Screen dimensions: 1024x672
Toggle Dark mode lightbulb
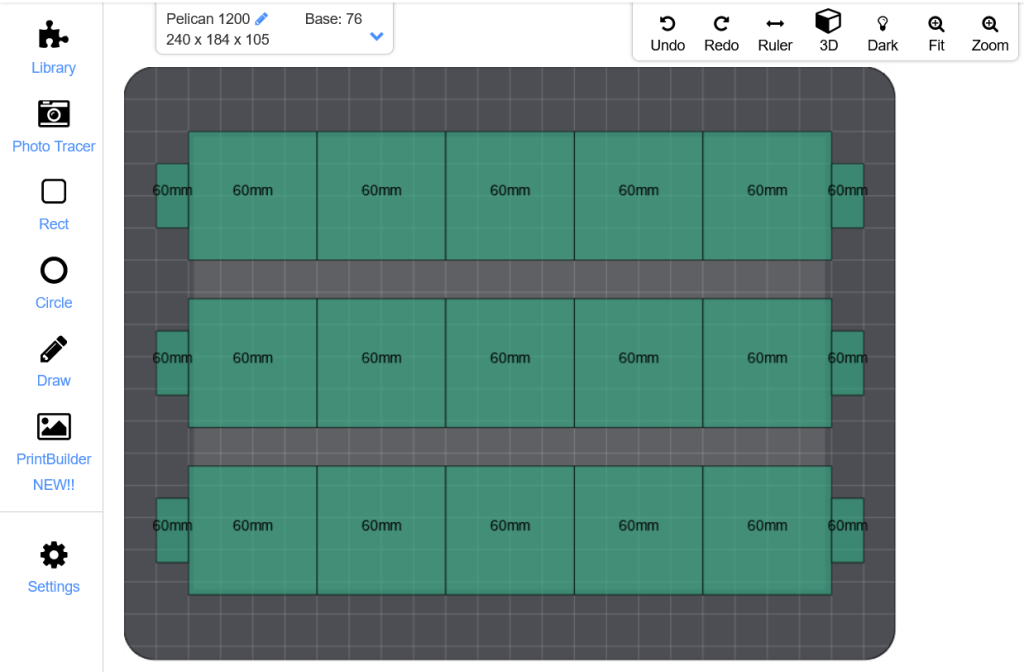882,24
